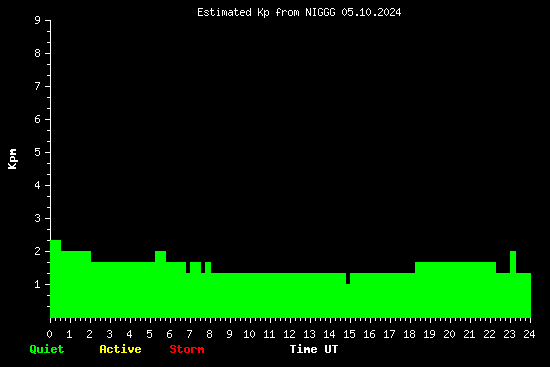The width and height of the screenshot is (550, 367).
Task: Click the tallest green bar at chart start
Action: (55, 279)
